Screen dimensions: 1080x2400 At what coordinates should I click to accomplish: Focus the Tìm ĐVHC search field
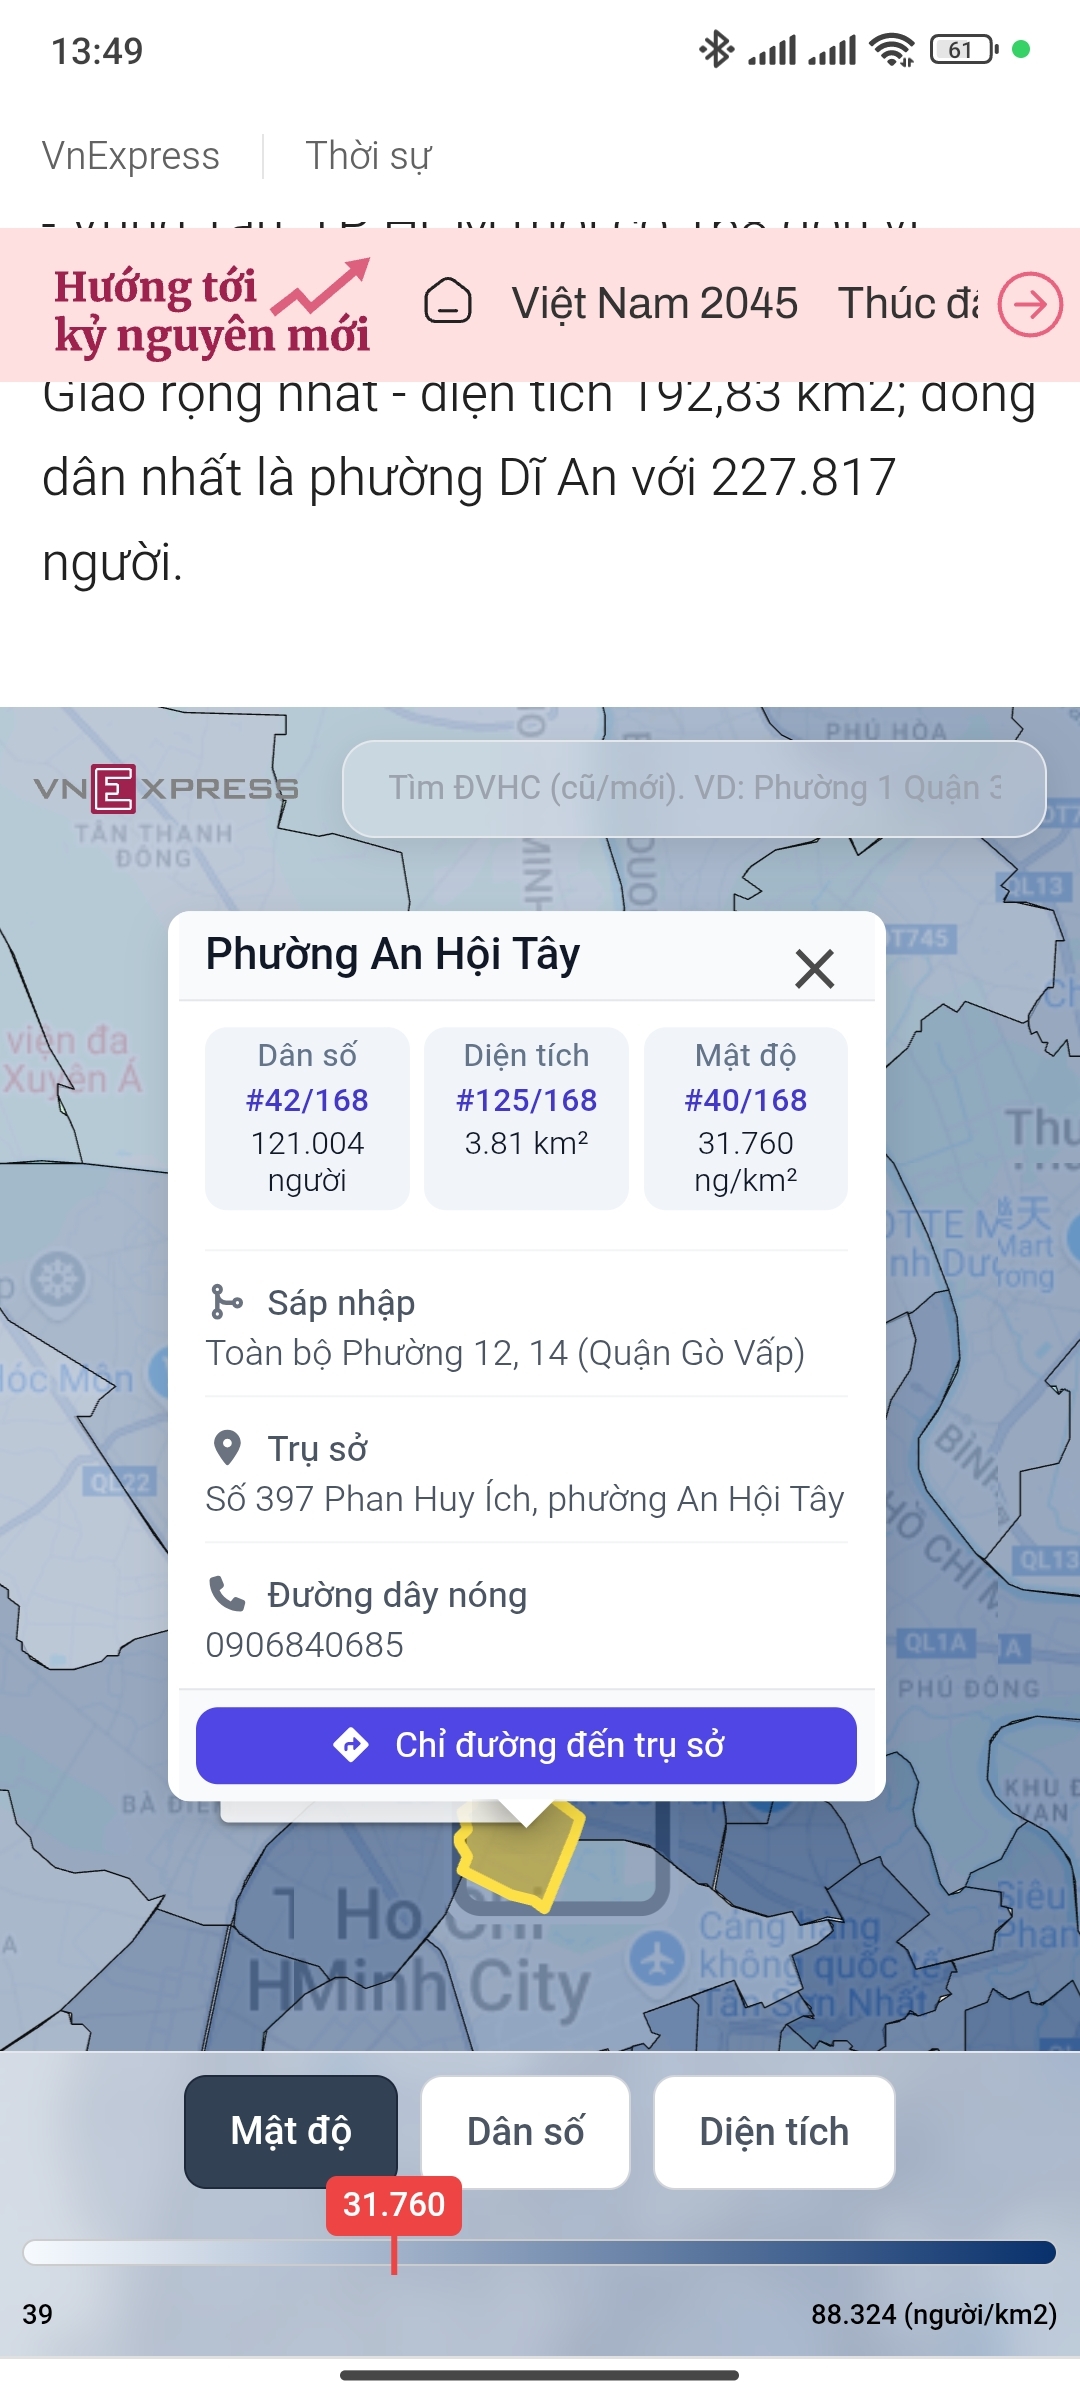point(694,788)
